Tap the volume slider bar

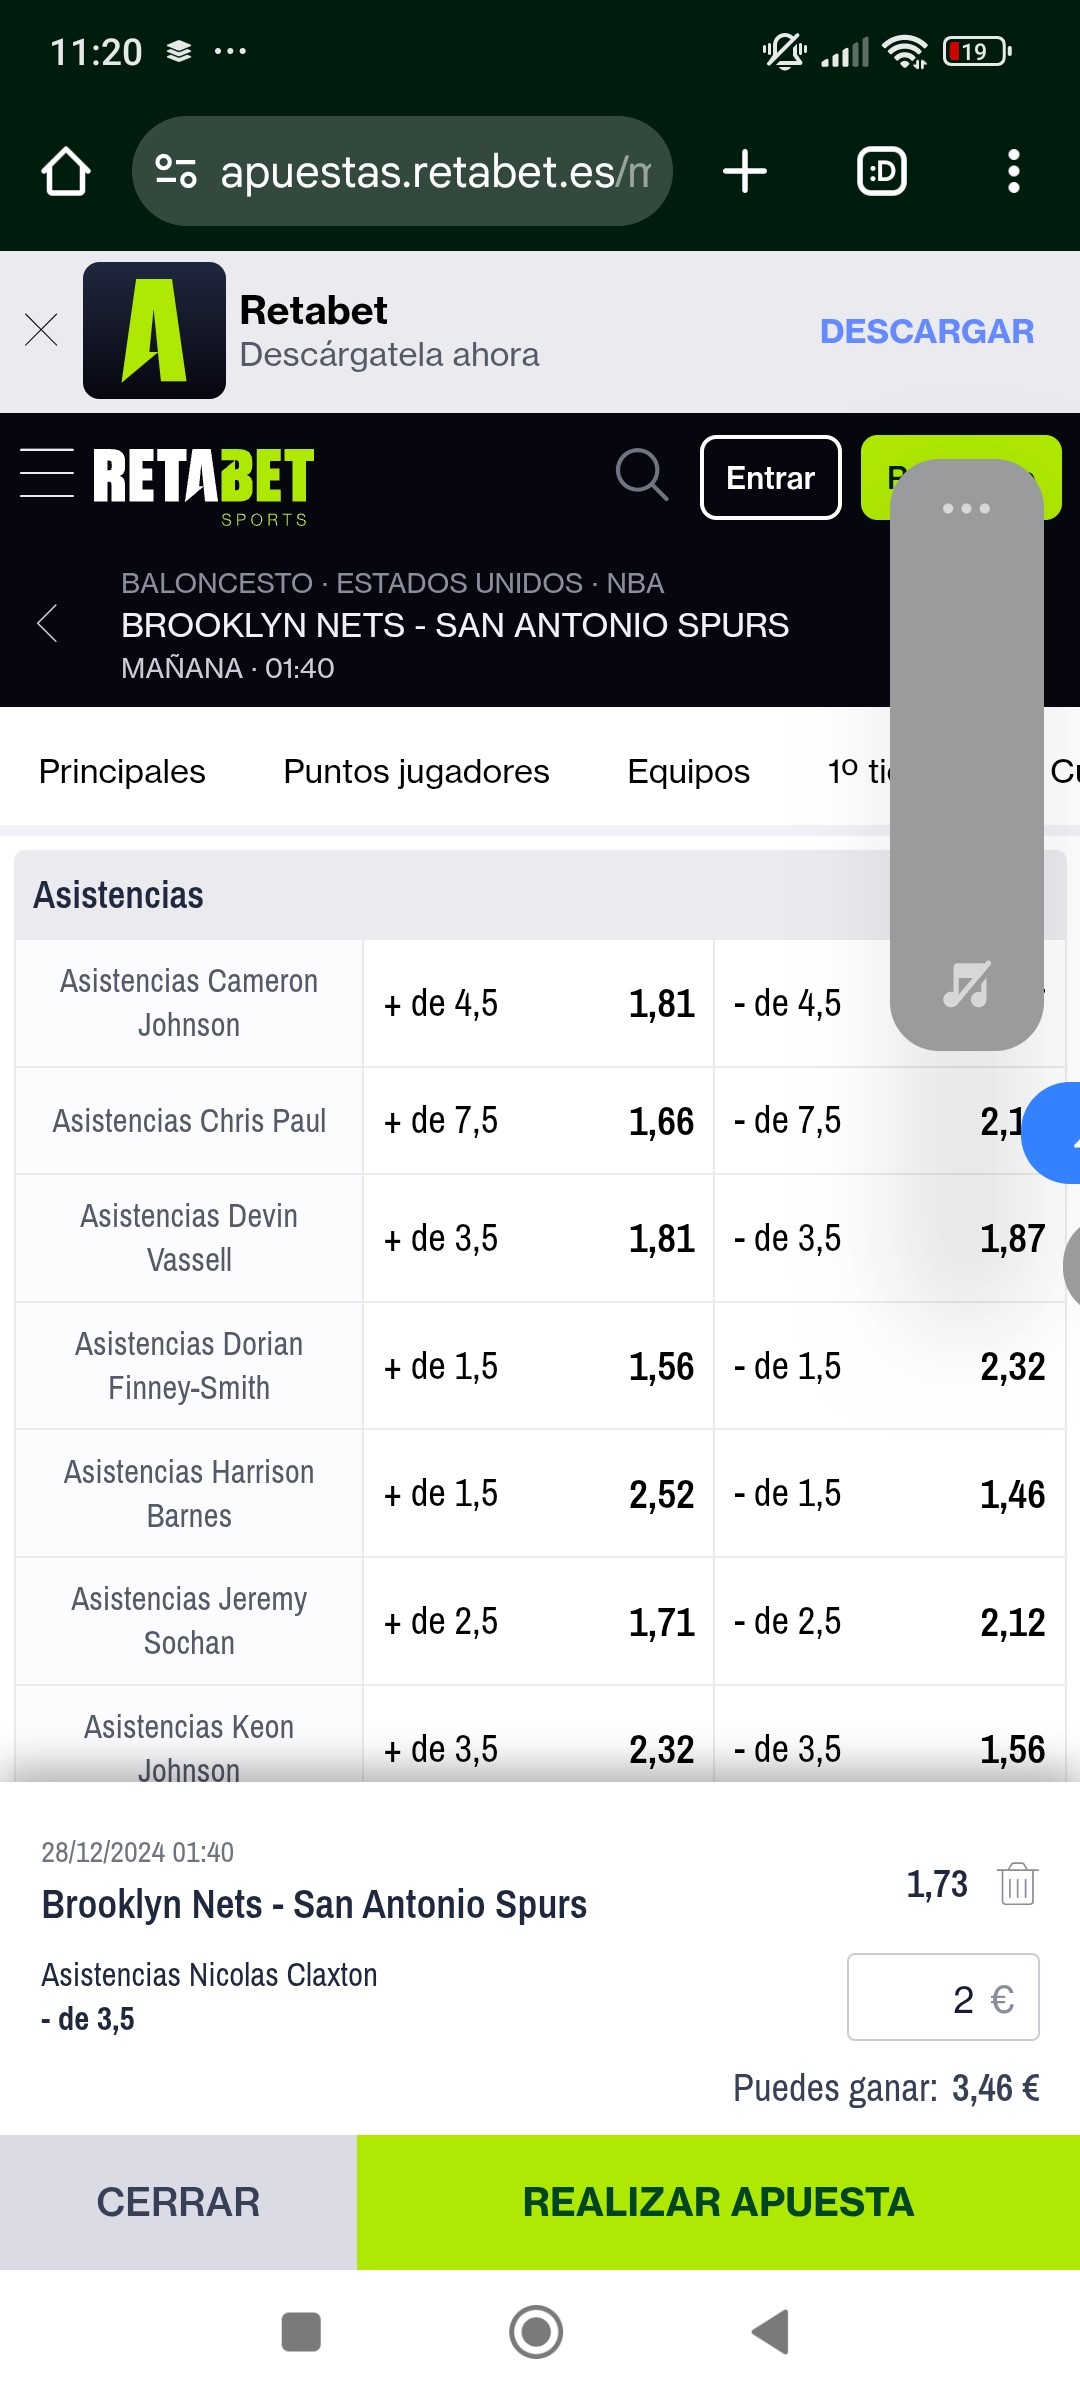[967, 740]
